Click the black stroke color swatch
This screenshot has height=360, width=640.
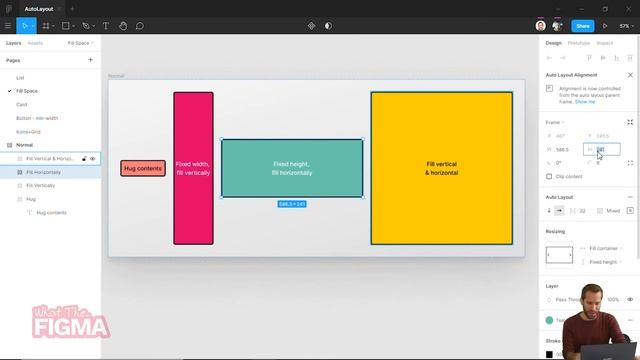(x=549, y=354)
